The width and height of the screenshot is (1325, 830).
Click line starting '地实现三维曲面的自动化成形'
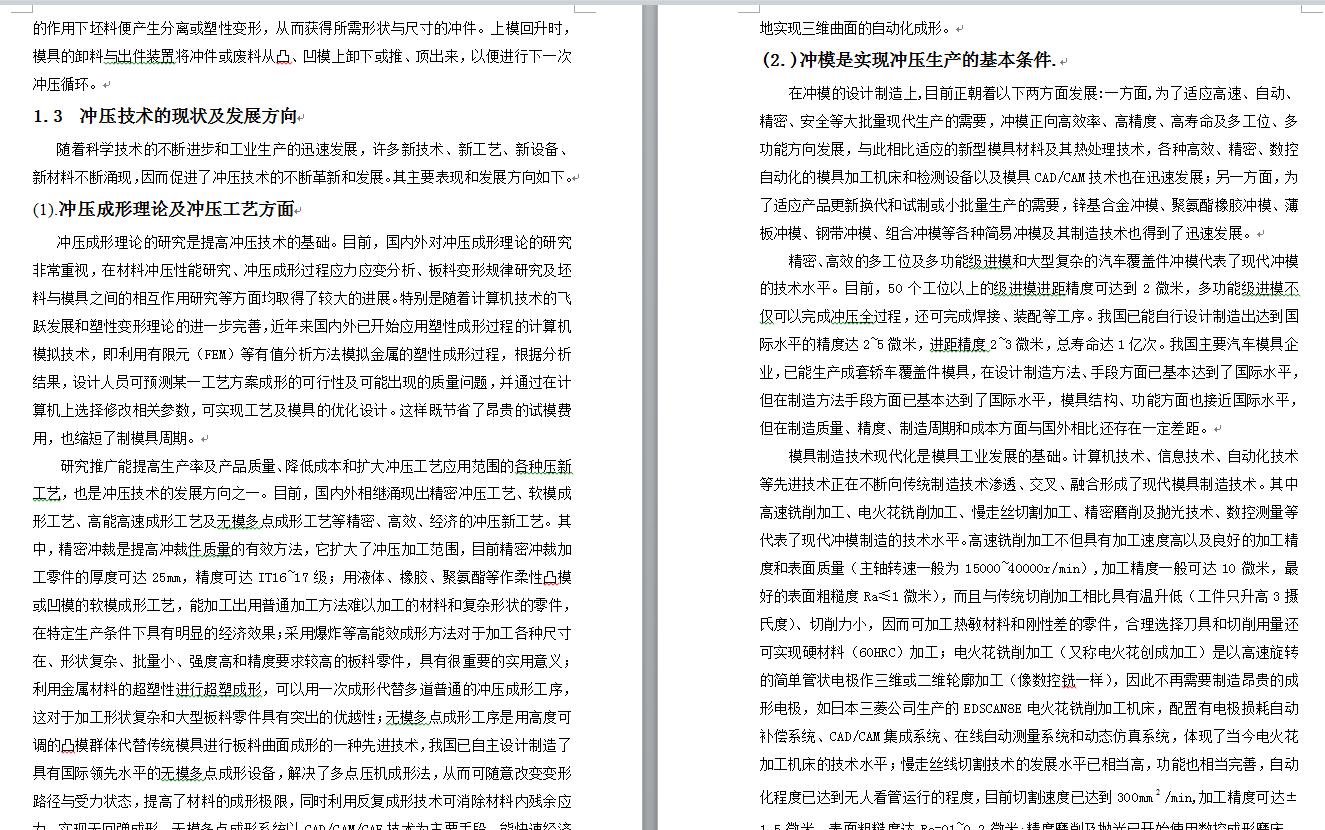(x=856, y=28)
